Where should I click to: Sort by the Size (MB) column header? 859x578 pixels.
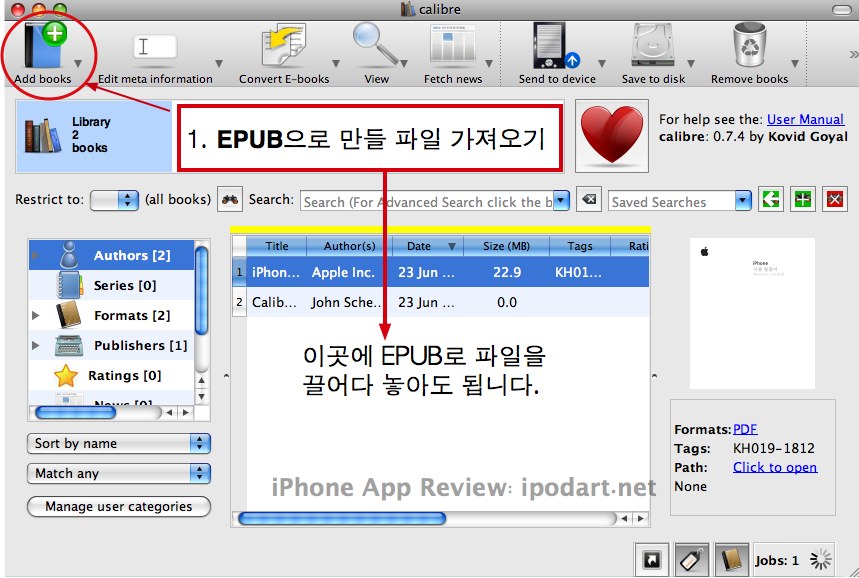click(x=506, y=246)
